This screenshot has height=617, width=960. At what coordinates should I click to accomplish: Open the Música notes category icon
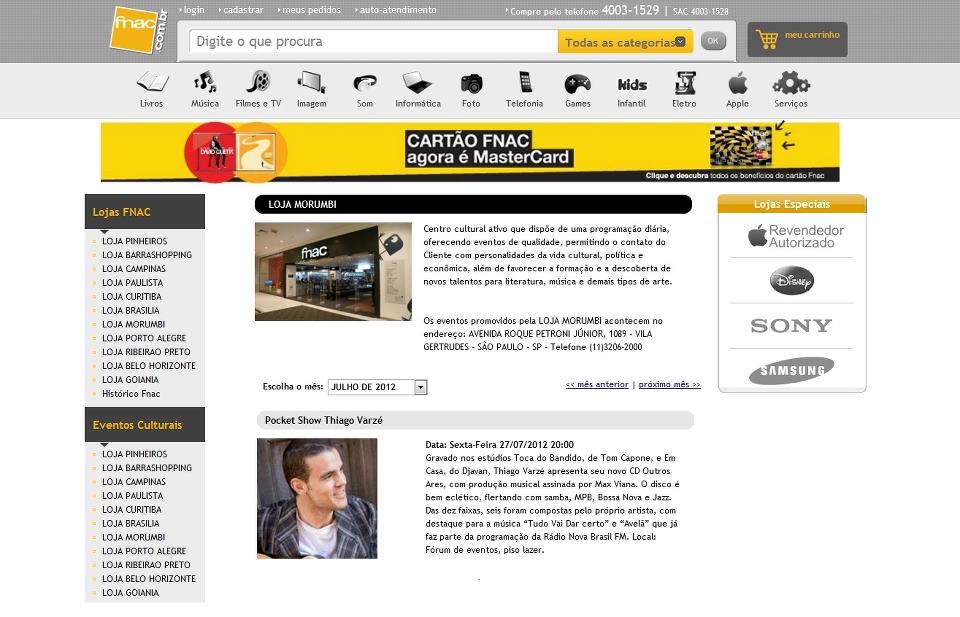[x=205, y=82]
